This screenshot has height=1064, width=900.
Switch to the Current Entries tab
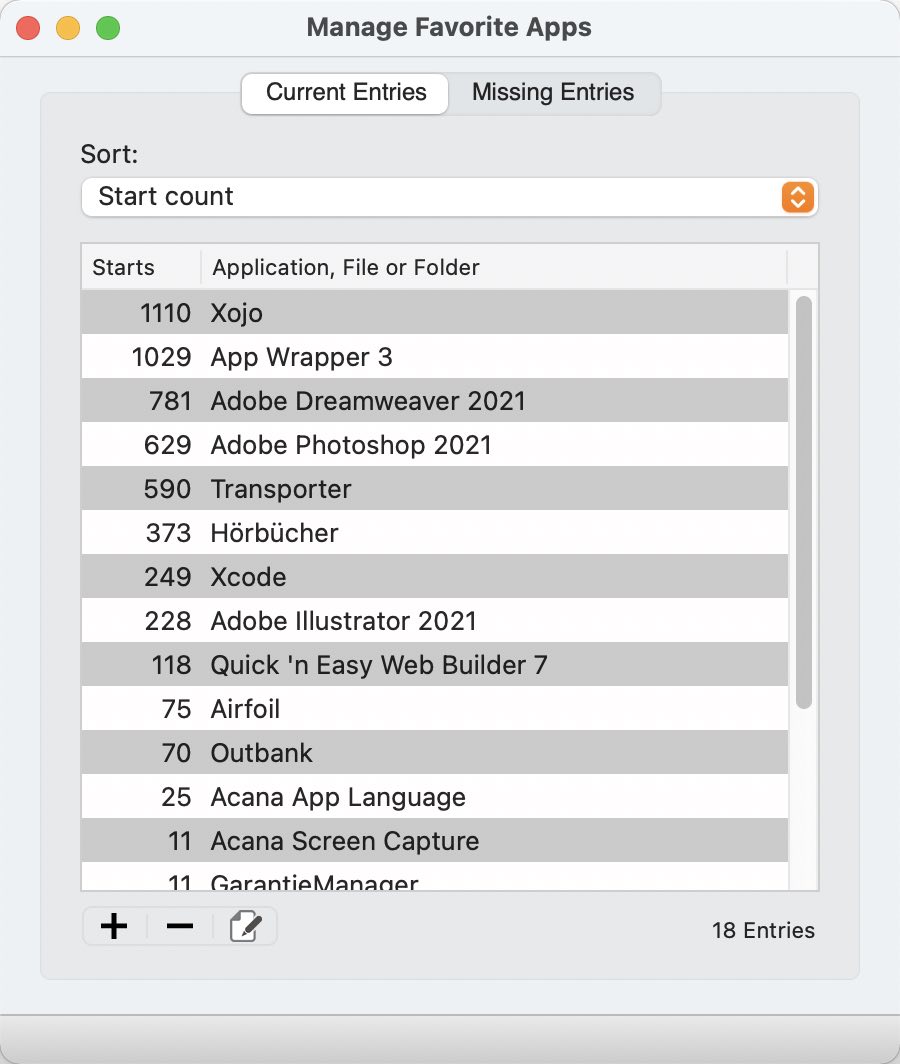pos(345,93)
